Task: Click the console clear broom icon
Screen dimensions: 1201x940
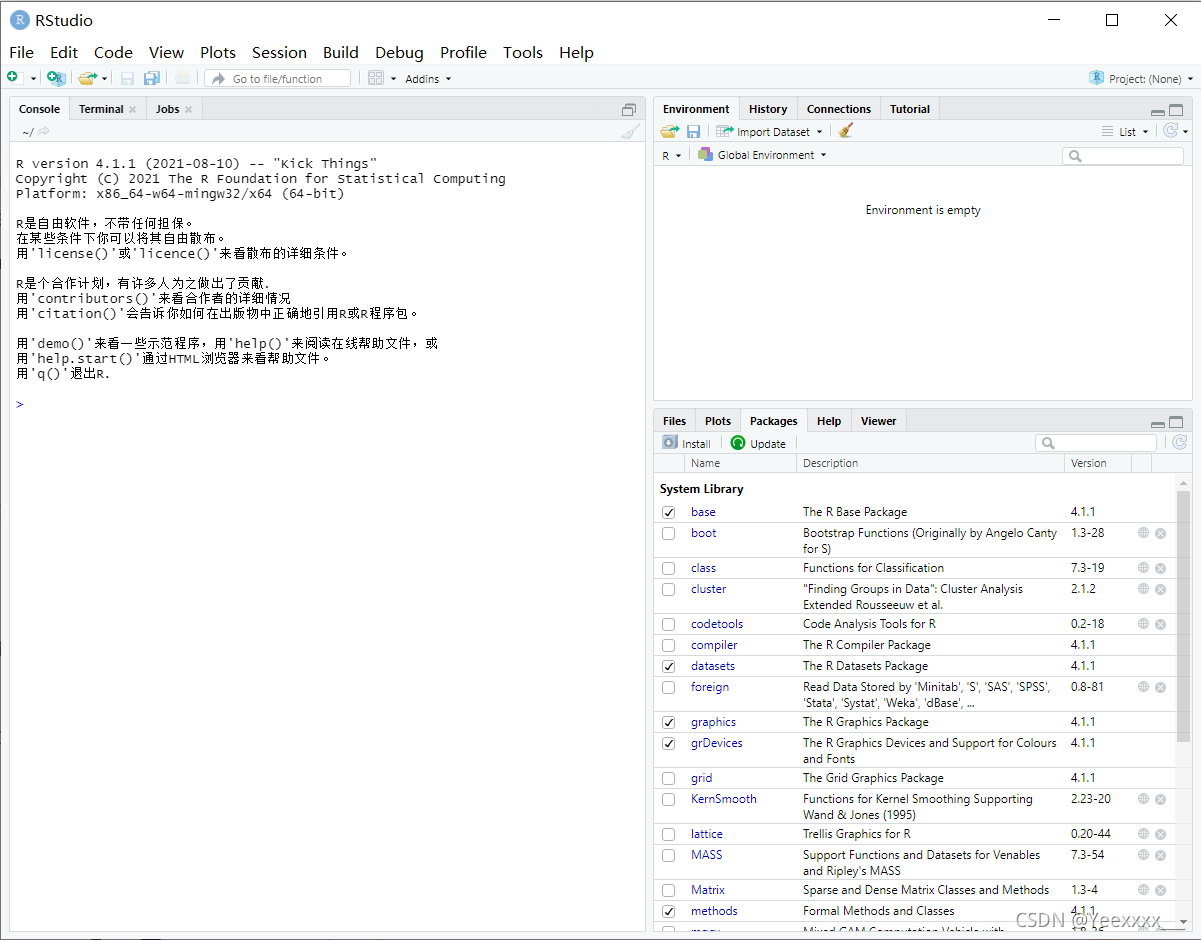Action: [x=629, y=132]
